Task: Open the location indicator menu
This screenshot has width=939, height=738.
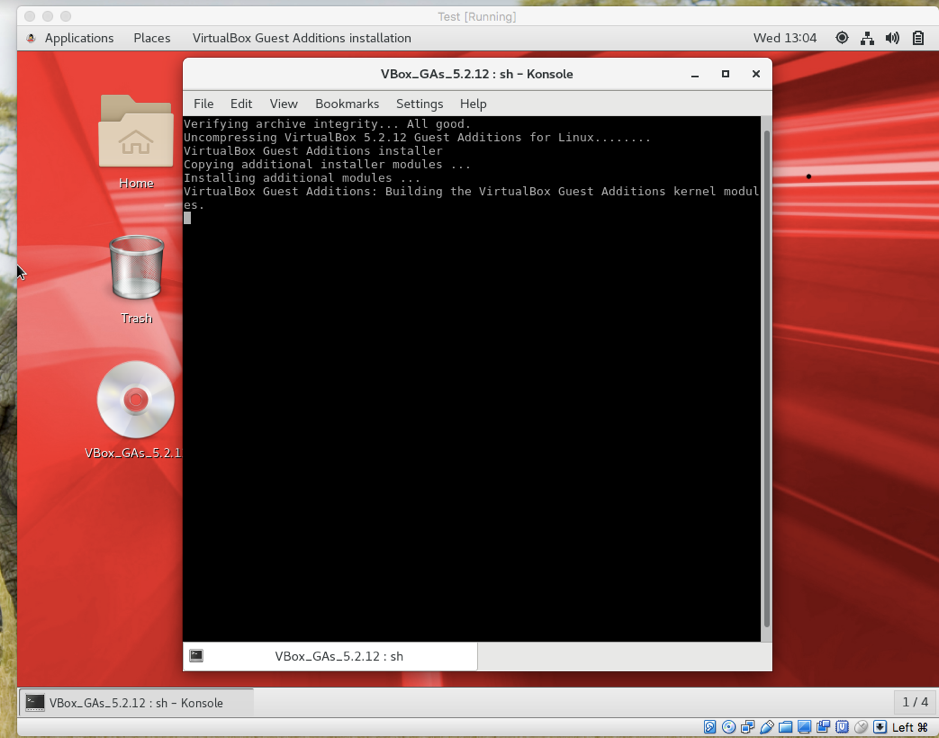Action: (841, 37)
